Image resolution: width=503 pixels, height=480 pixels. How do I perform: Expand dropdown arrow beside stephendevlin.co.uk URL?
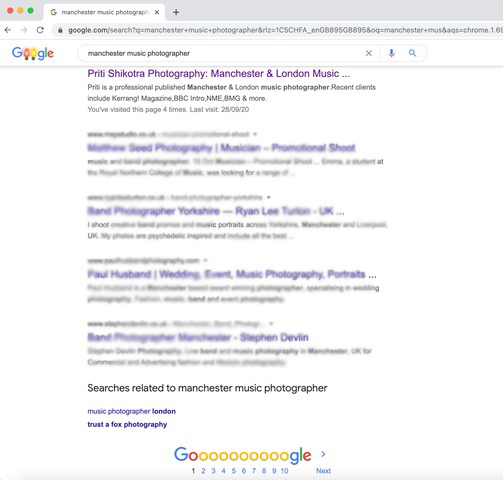[x=271, y=324]
